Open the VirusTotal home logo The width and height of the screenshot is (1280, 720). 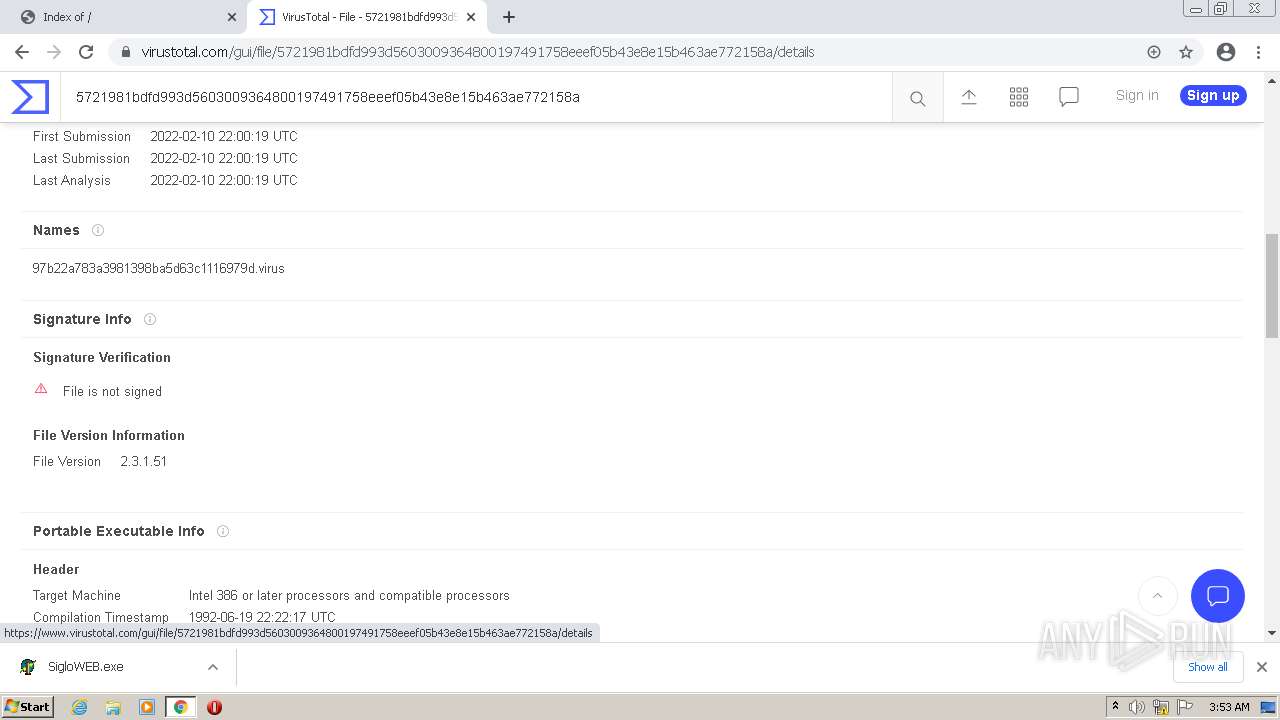(x=30, y=97)
